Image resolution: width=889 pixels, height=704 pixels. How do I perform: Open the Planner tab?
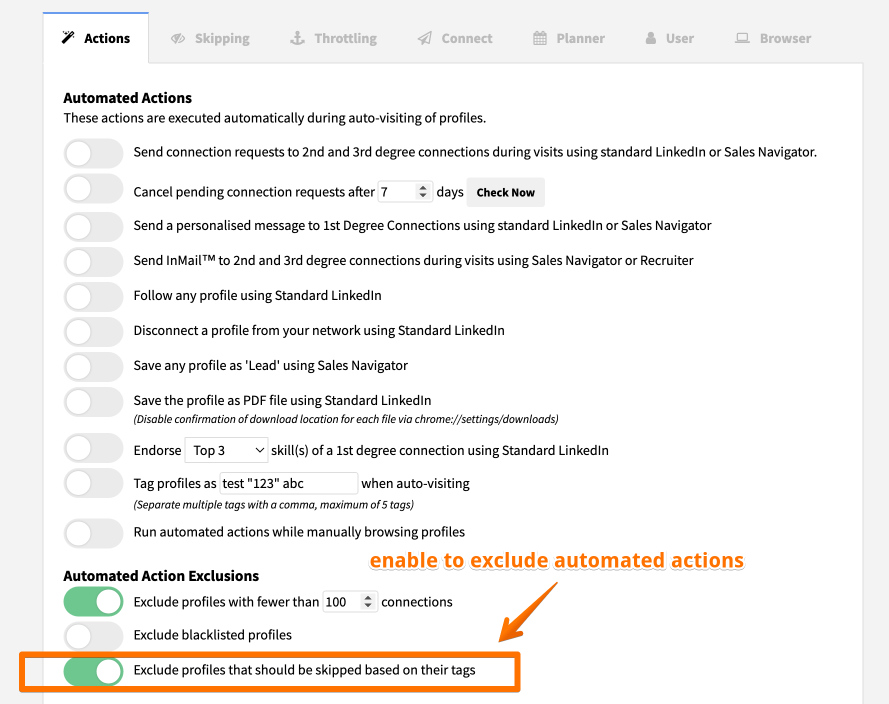coord(569,38)
